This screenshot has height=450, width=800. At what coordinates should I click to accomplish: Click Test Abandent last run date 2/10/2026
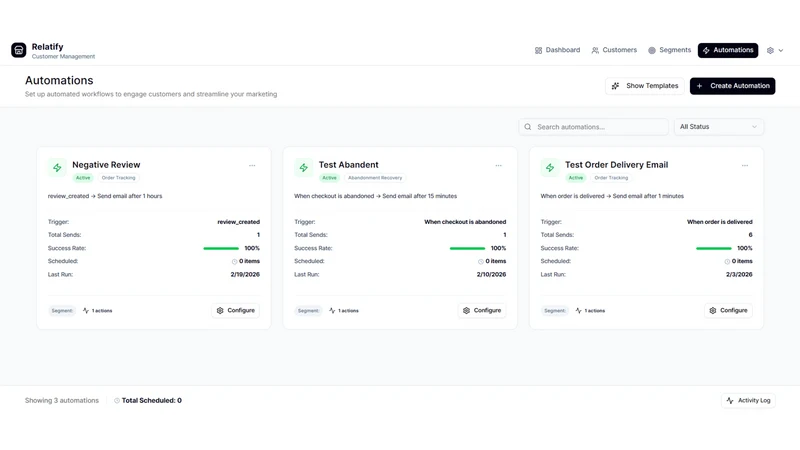491,274
